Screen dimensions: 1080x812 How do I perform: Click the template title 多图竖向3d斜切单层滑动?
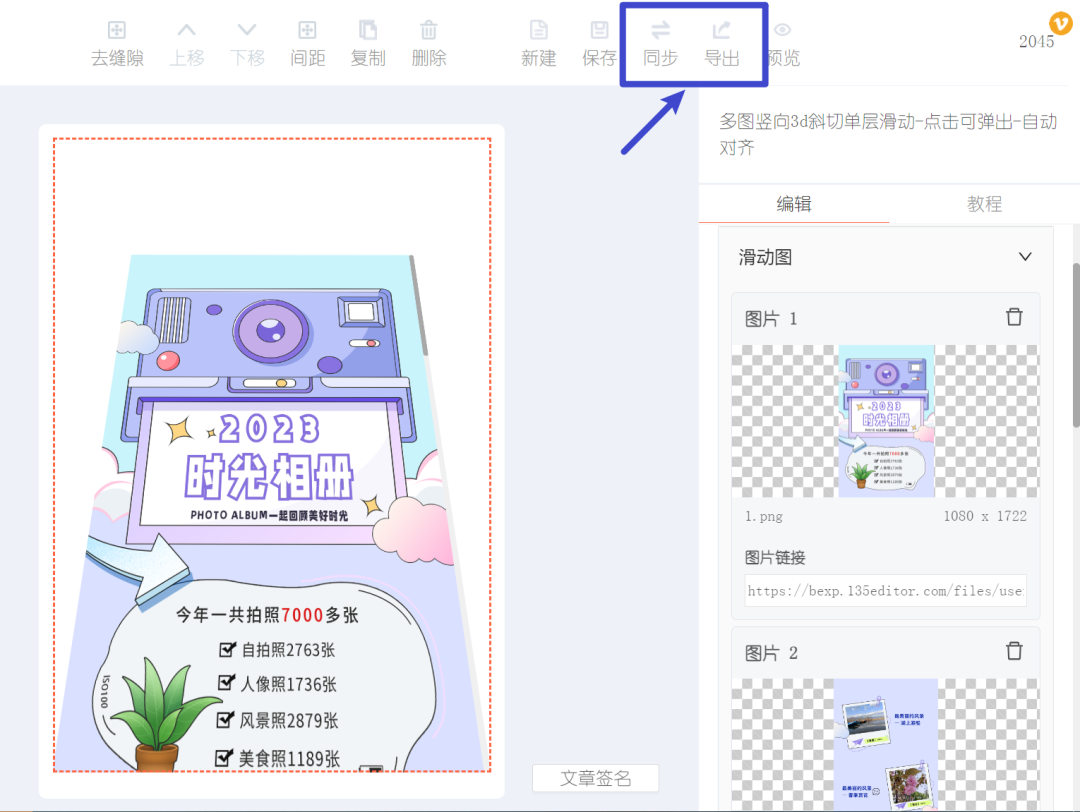point(888,134)
